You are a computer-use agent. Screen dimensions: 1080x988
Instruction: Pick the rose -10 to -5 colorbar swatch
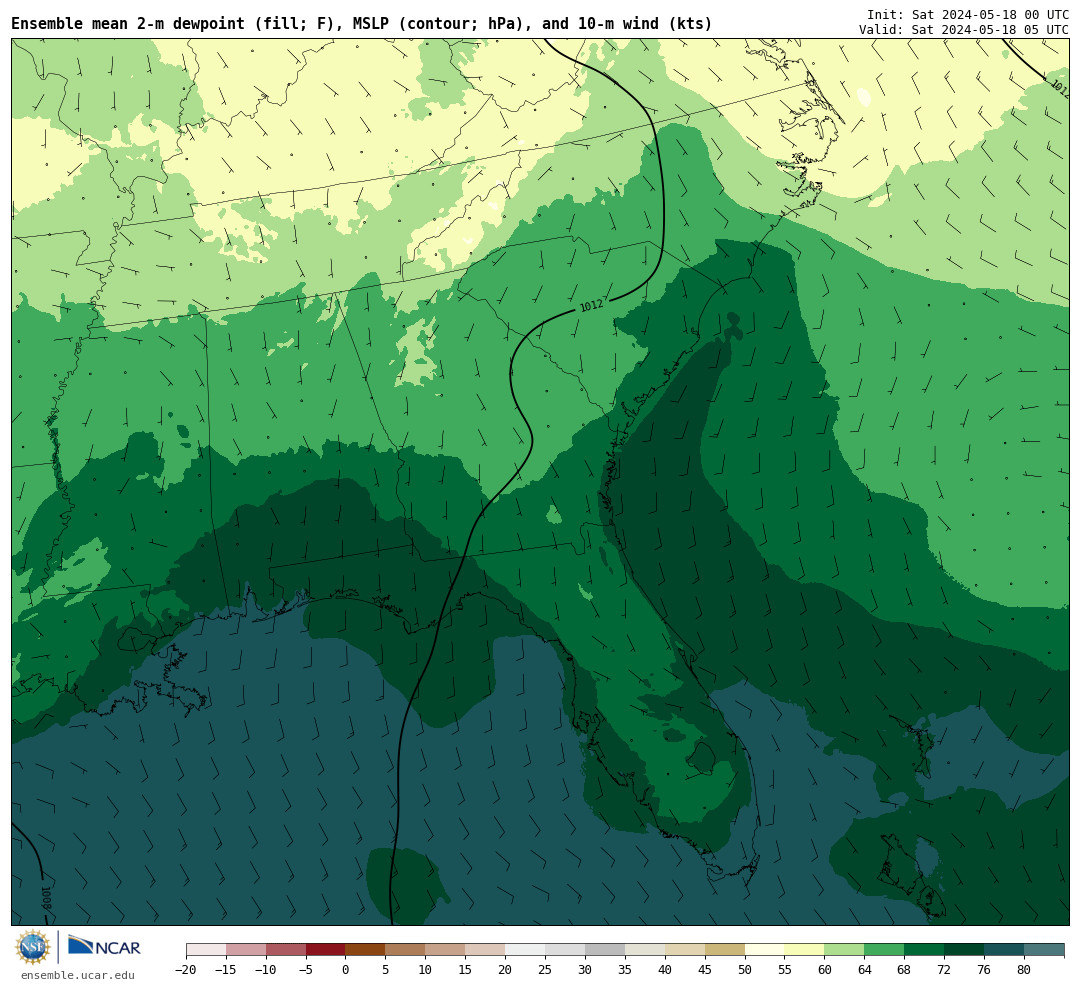click(x=286, y=950)
